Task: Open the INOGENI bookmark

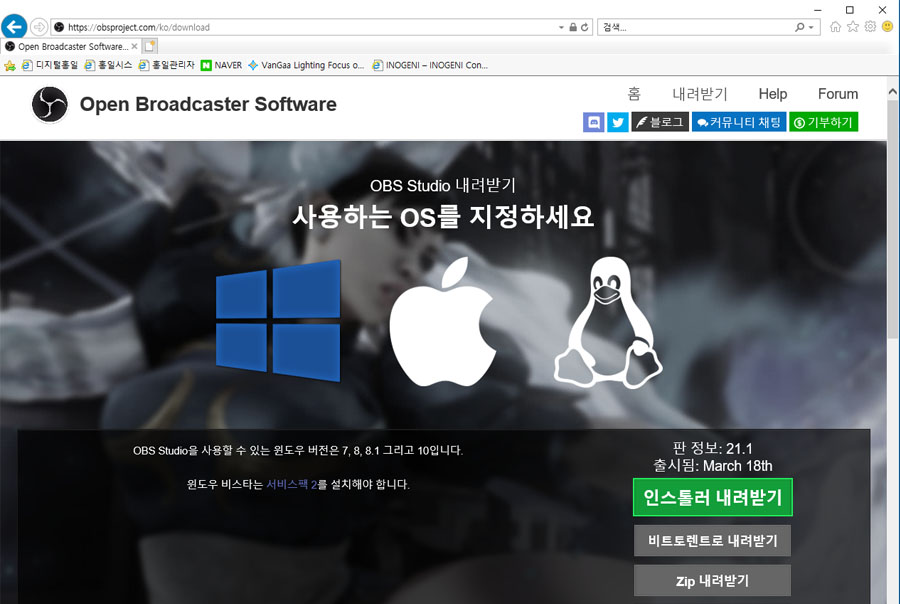Action: coord(430,65)
